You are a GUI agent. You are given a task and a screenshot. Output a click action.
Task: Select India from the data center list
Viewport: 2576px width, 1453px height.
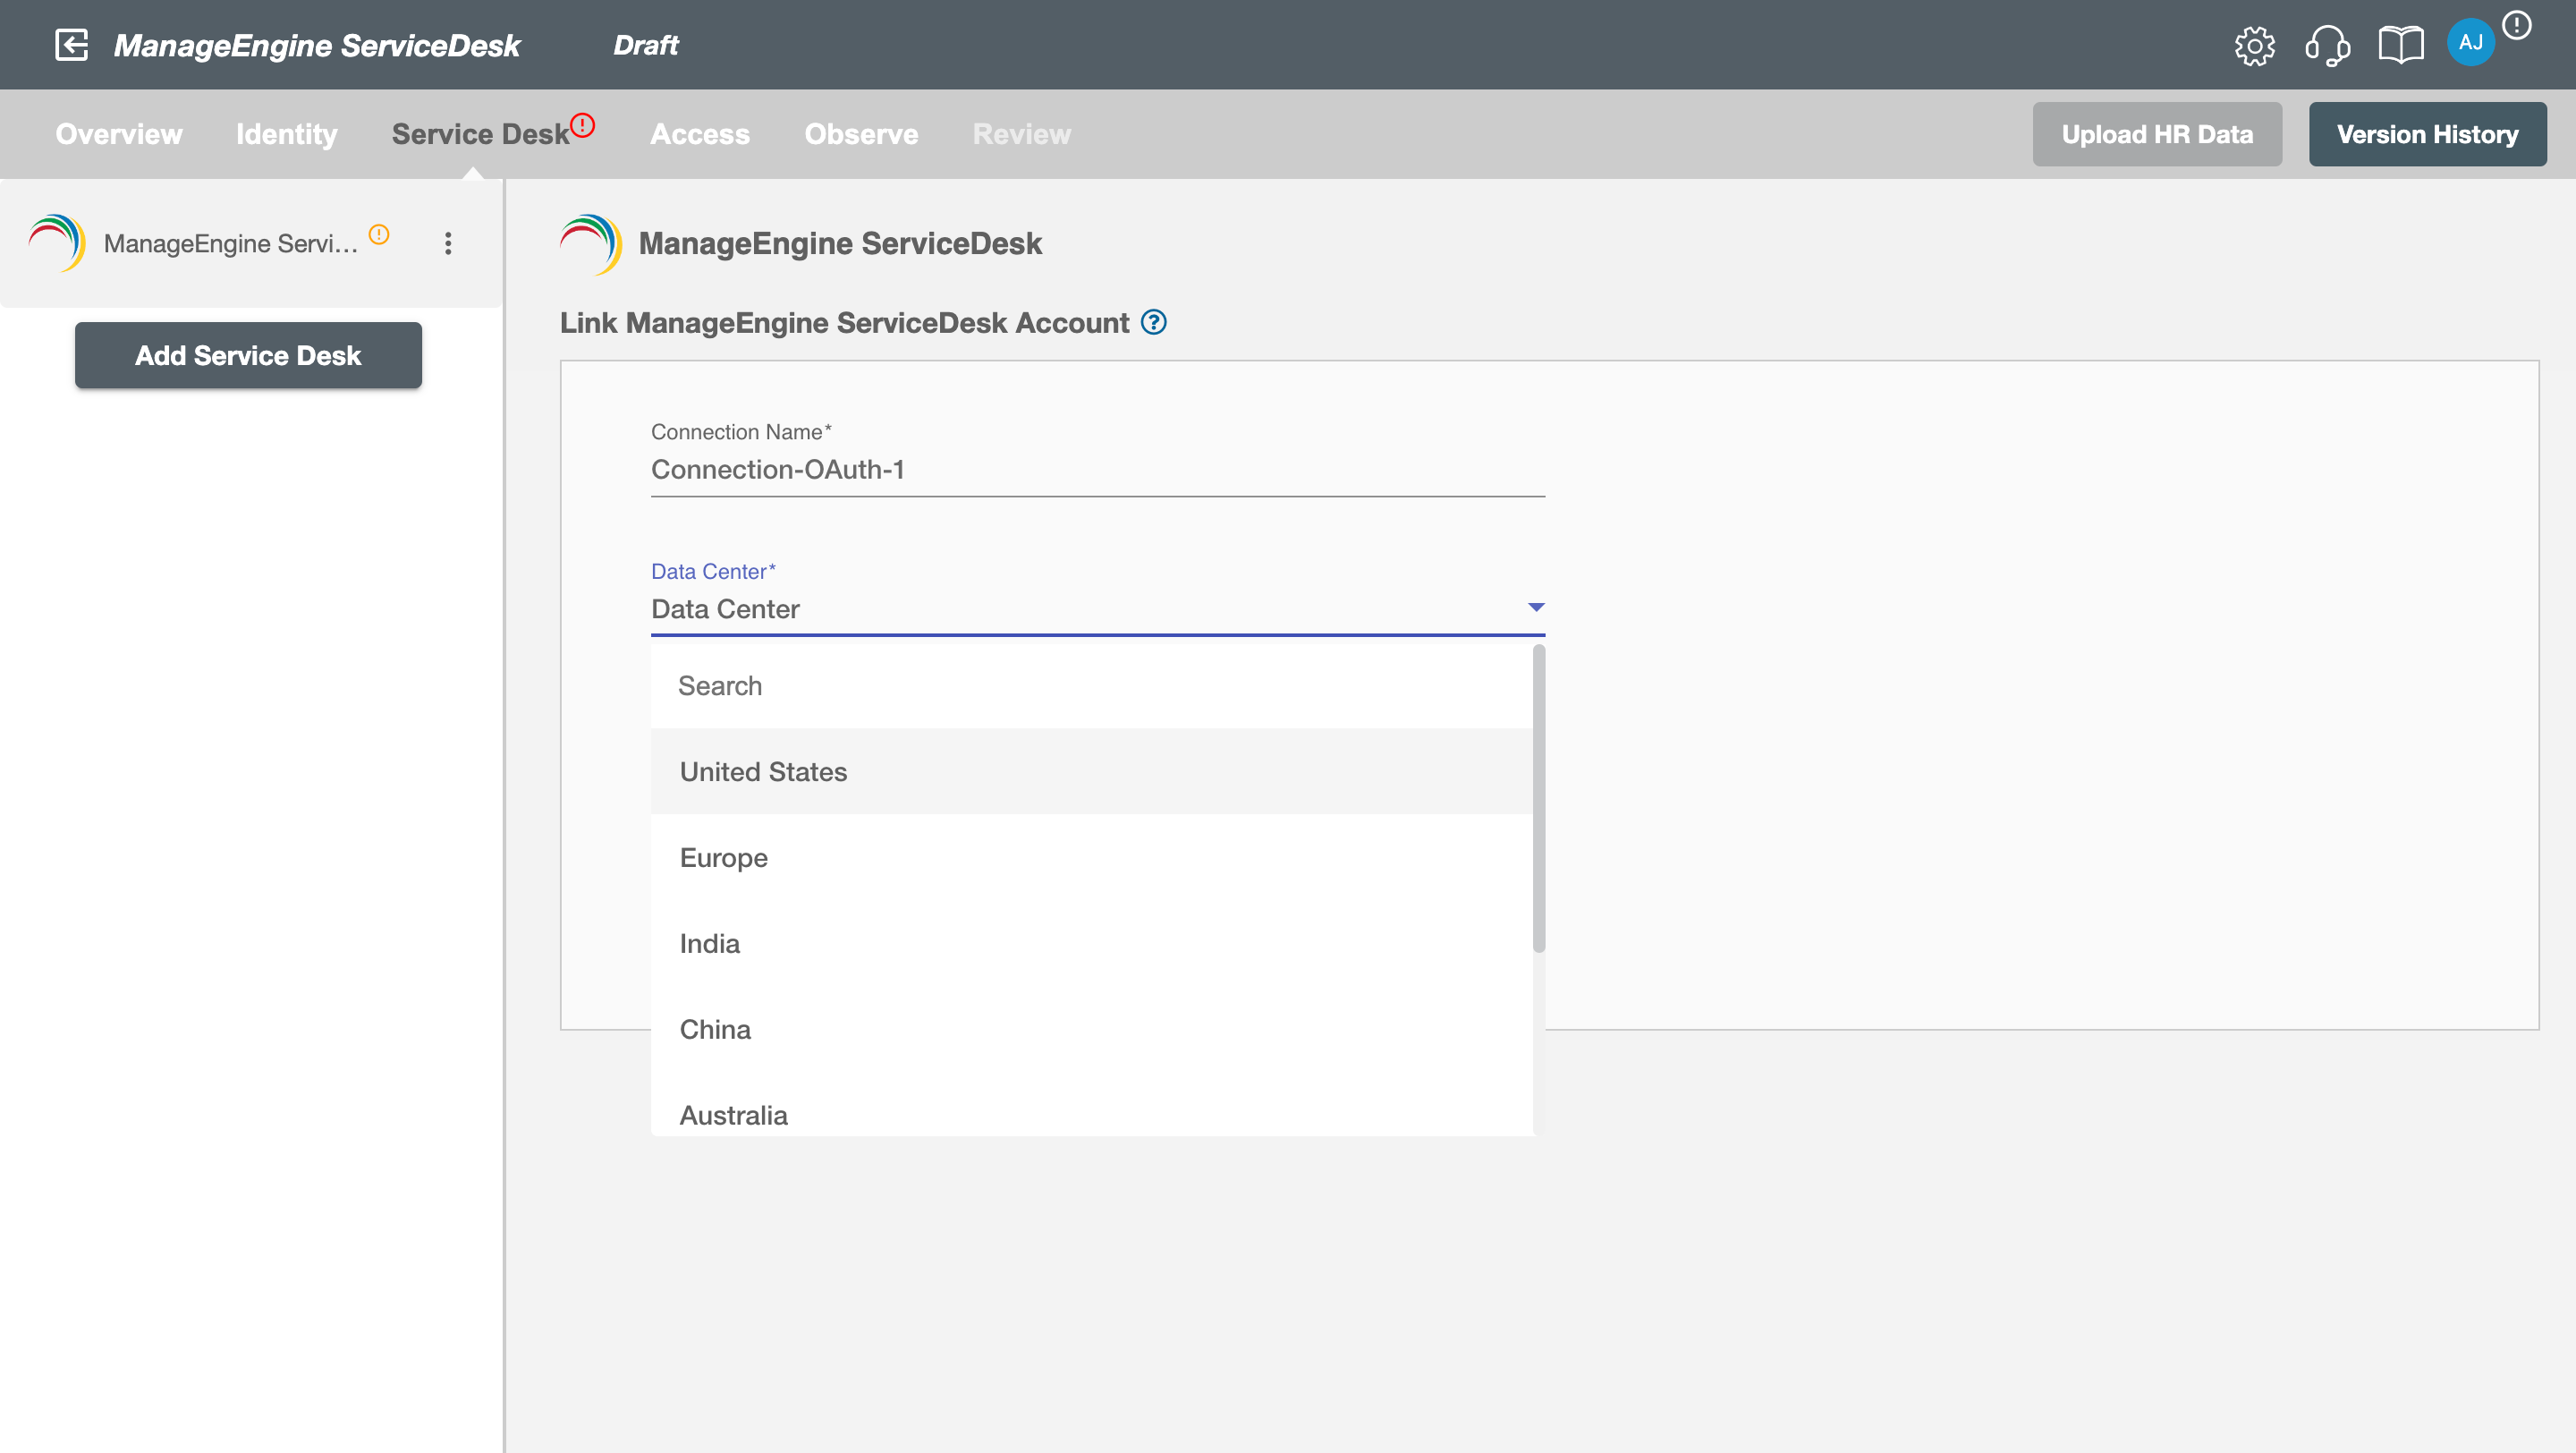(x=709, y=943)
